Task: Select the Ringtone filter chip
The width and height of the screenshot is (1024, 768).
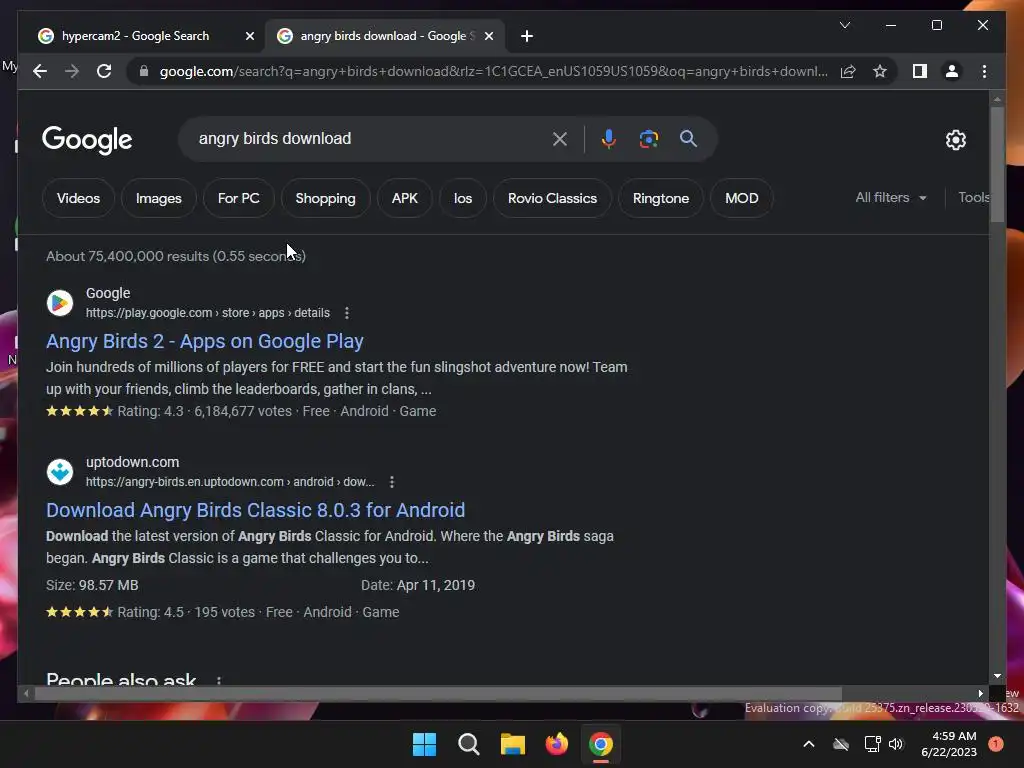Action: 661,198
